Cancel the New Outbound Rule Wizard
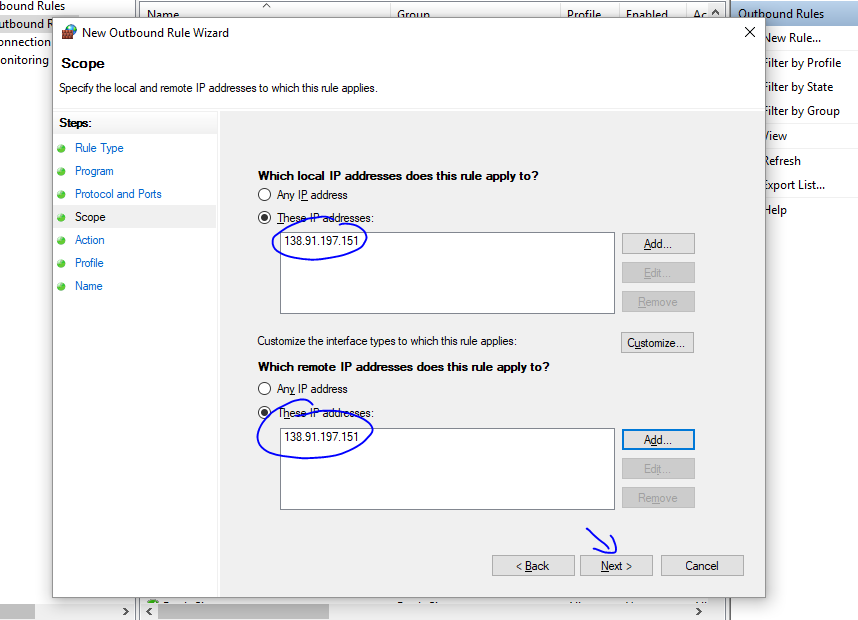 702,566
